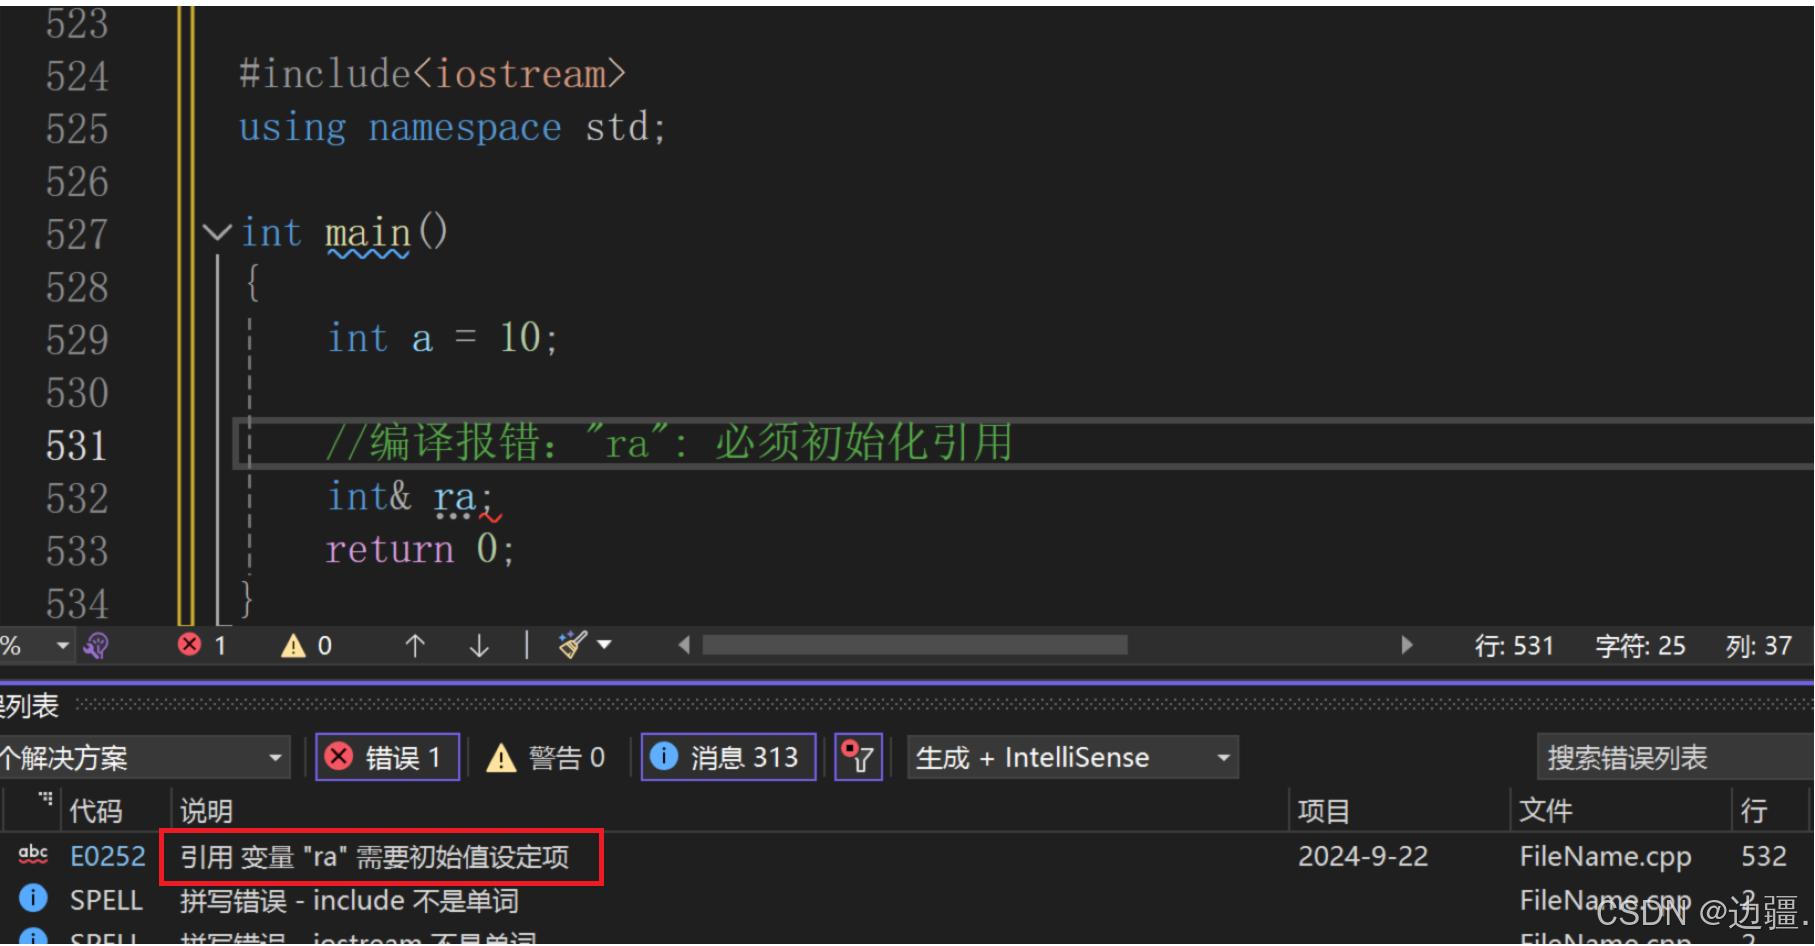Focus the 搜索错误列表 search box
Image resolution: width=1815 pixels, height=946 pixels.
[1675, 758]
